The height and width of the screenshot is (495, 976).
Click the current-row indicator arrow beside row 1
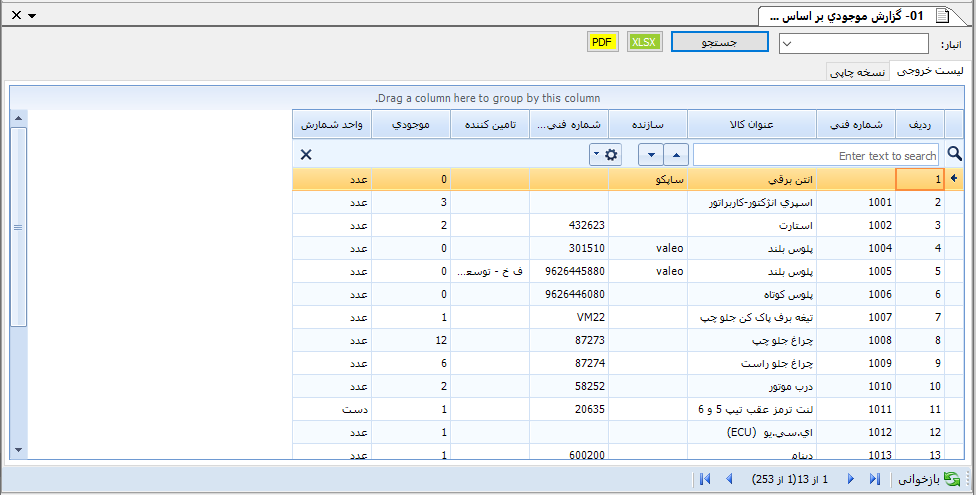954,179
